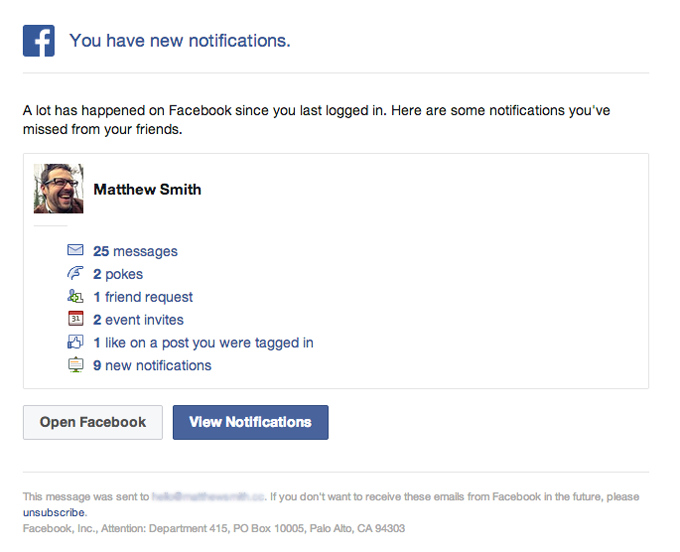The image size is (680, 552).
Task: Open the 2 event invites link
Action: pyautogui.click(x=138, y=320)
